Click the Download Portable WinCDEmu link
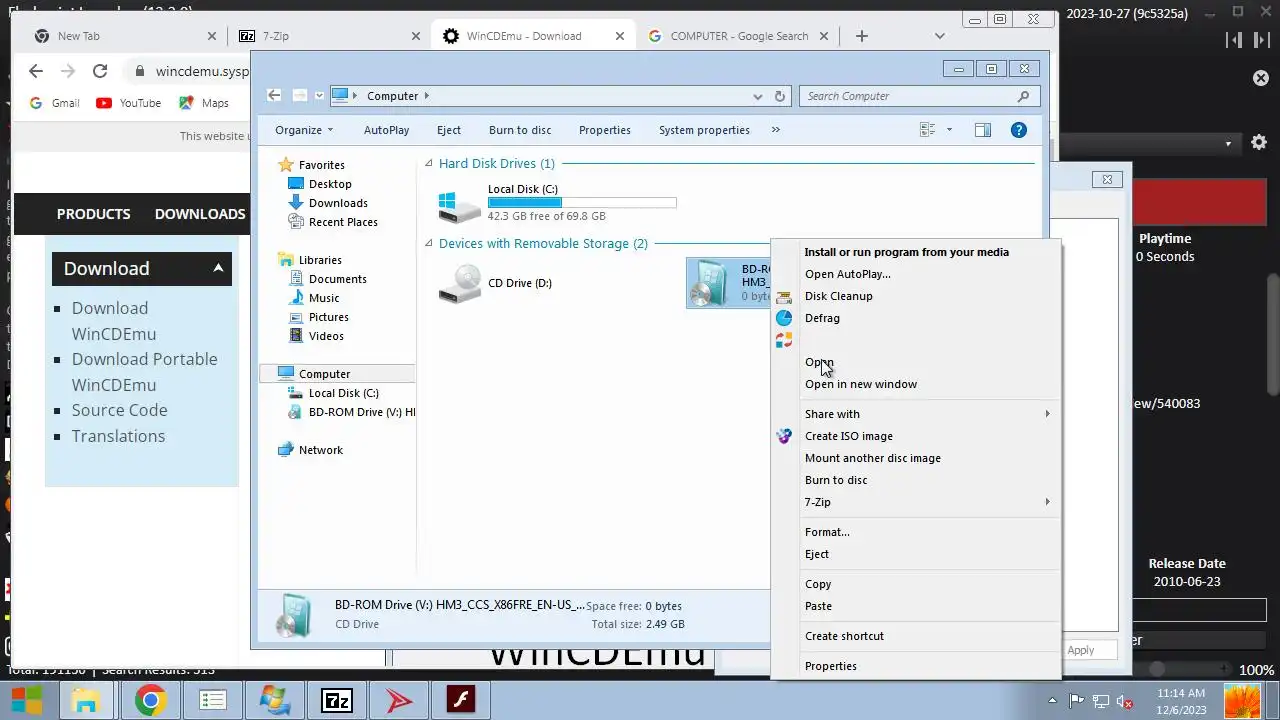The width and height of the screenshot is (1280, 720). [x=144, y=372]
